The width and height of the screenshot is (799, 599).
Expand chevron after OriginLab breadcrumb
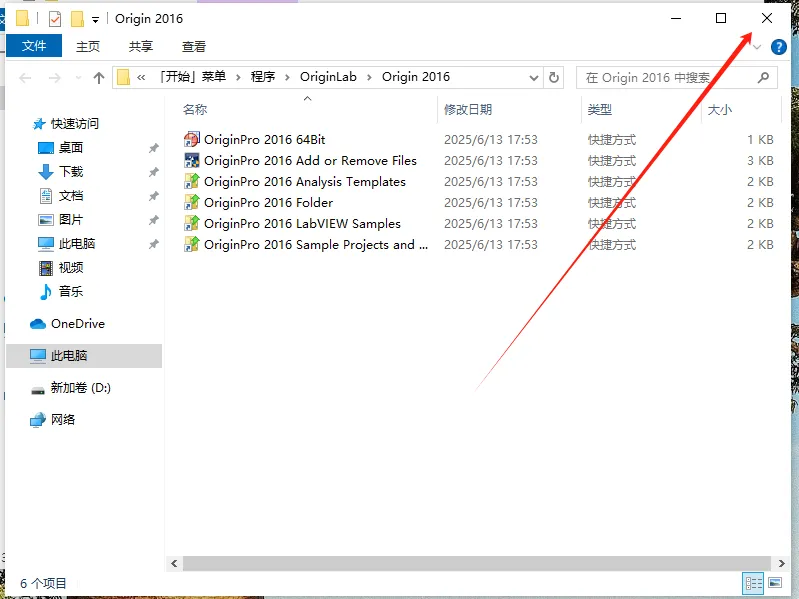(369, 77)
